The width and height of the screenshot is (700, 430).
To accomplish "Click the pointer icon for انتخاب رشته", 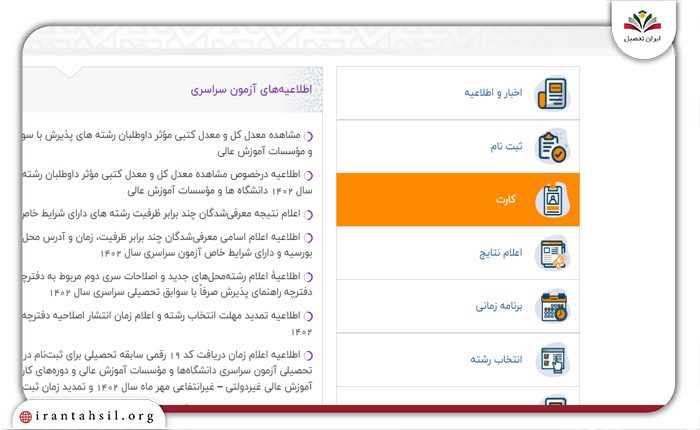I will click(x=552, y=359).
